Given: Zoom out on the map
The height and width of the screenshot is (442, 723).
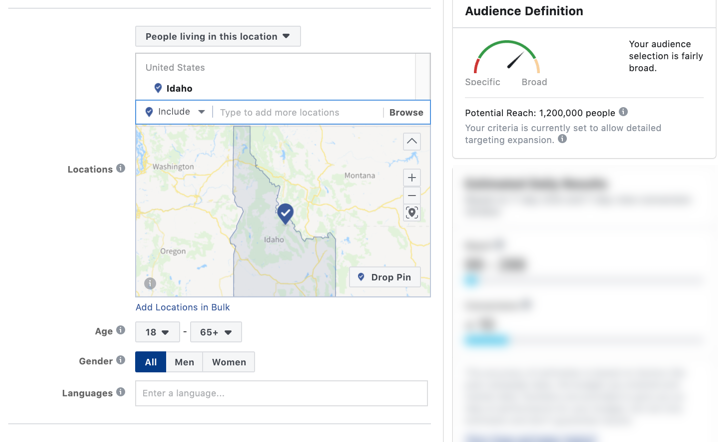Looking at the screenshot, I should click(412, 195).
